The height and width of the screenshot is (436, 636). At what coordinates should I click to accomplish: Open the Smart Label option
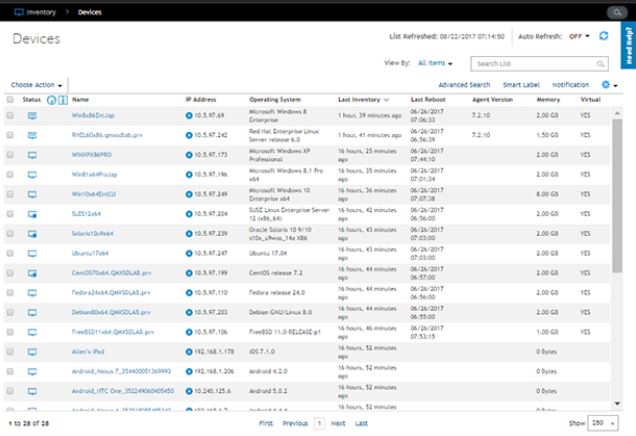point(521,86)
